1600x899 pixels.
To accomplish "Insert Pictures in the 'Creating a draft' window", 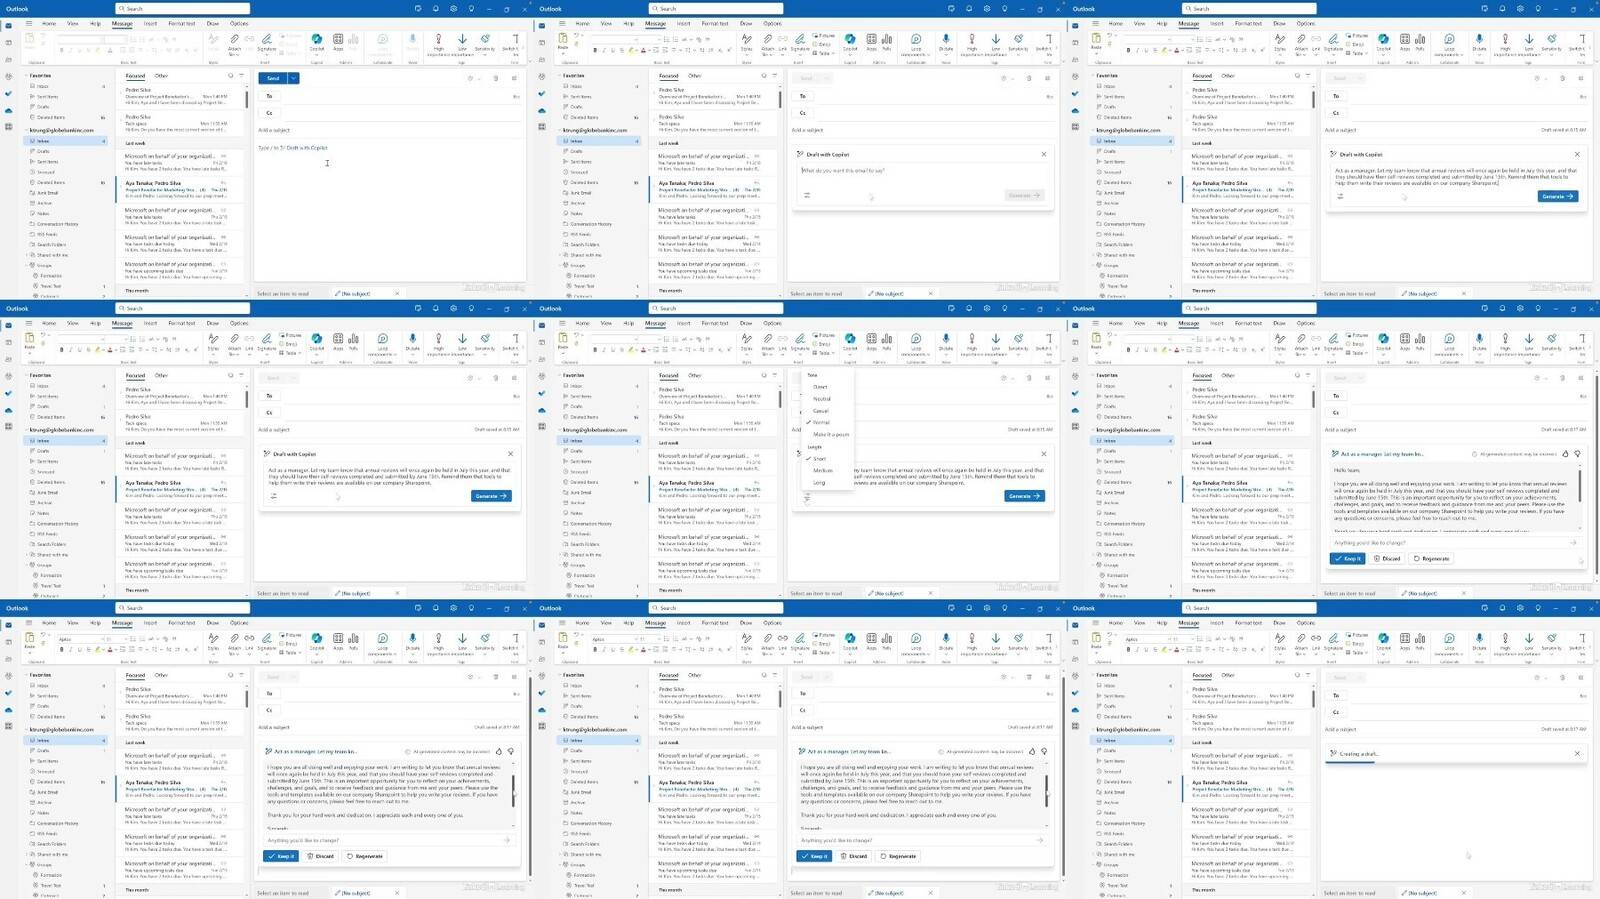I will point(1358,634).
